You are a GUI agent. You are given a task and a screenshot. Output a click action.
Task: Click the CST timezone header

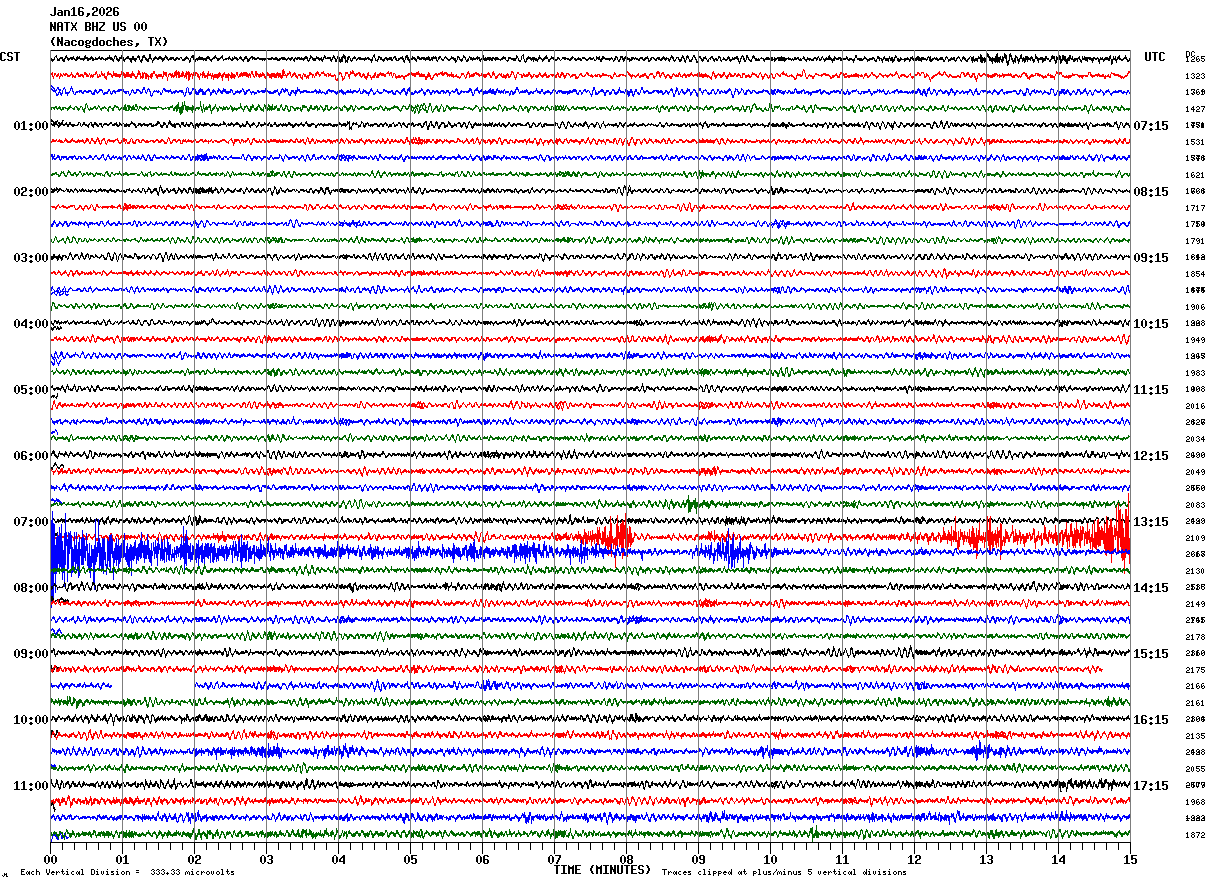(10, 57)
